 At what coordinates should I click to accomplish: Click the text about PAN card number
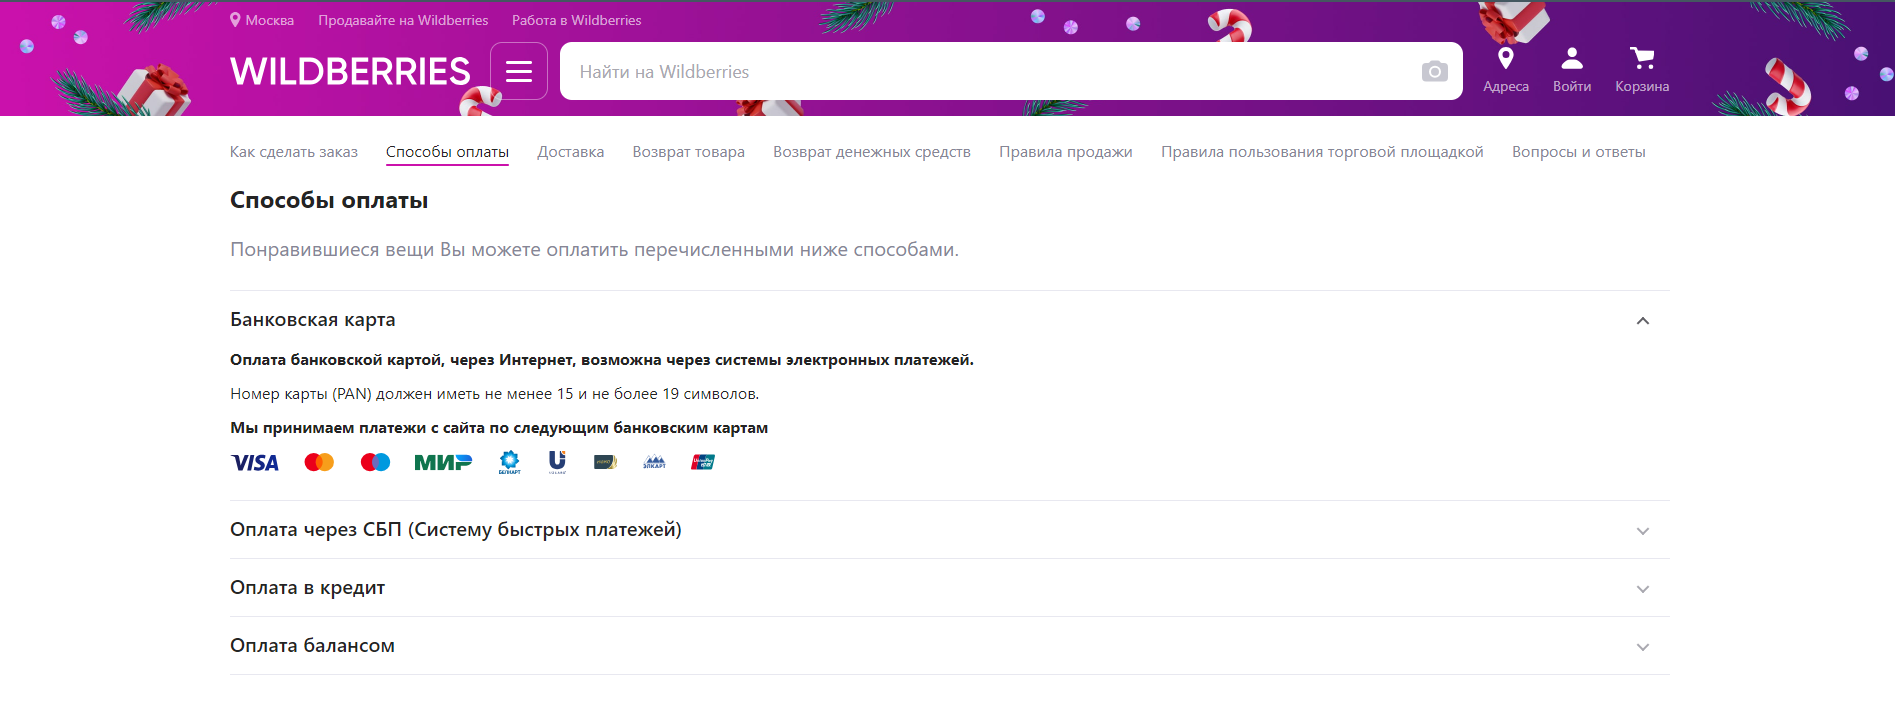495,394
